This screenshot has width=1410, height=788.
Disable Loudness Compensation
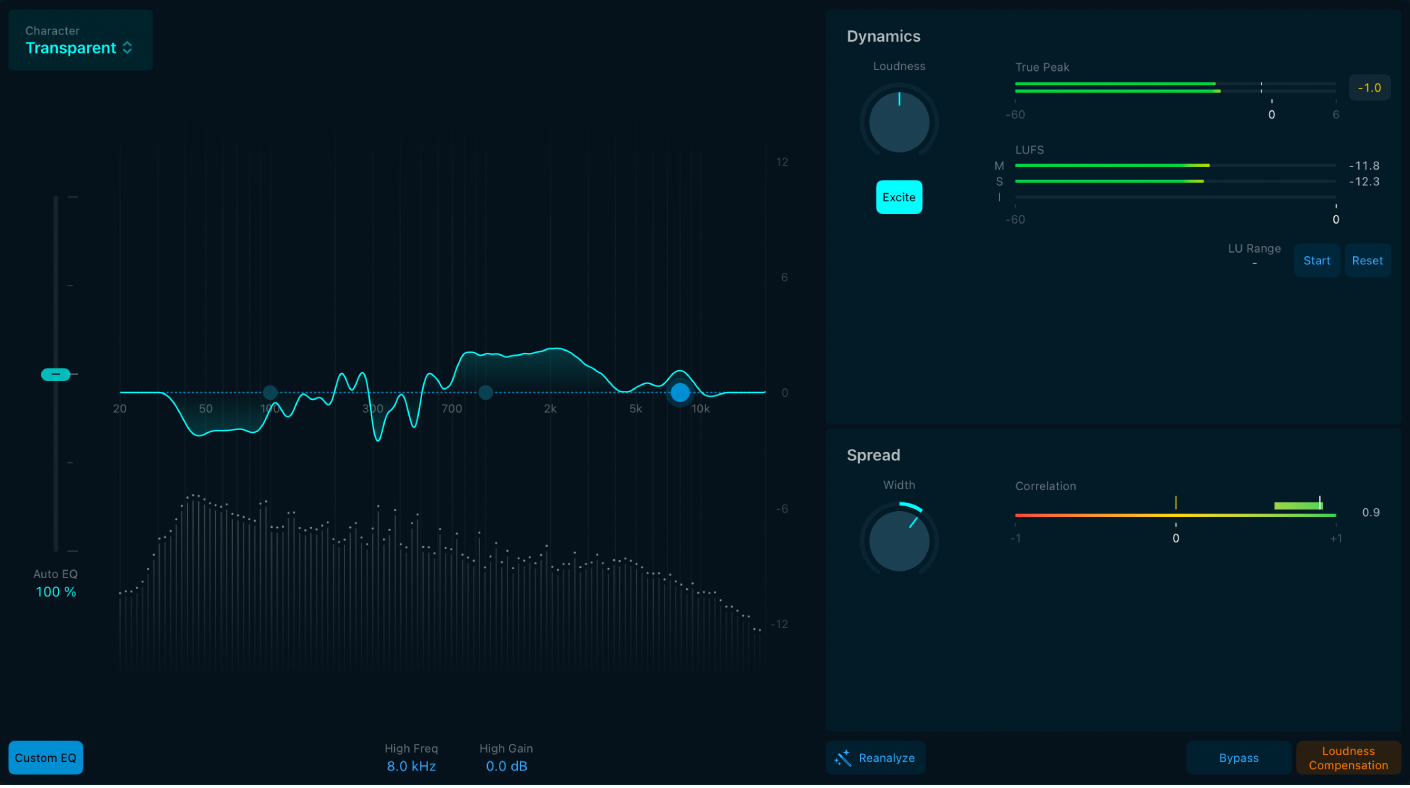click(1348, 757)
